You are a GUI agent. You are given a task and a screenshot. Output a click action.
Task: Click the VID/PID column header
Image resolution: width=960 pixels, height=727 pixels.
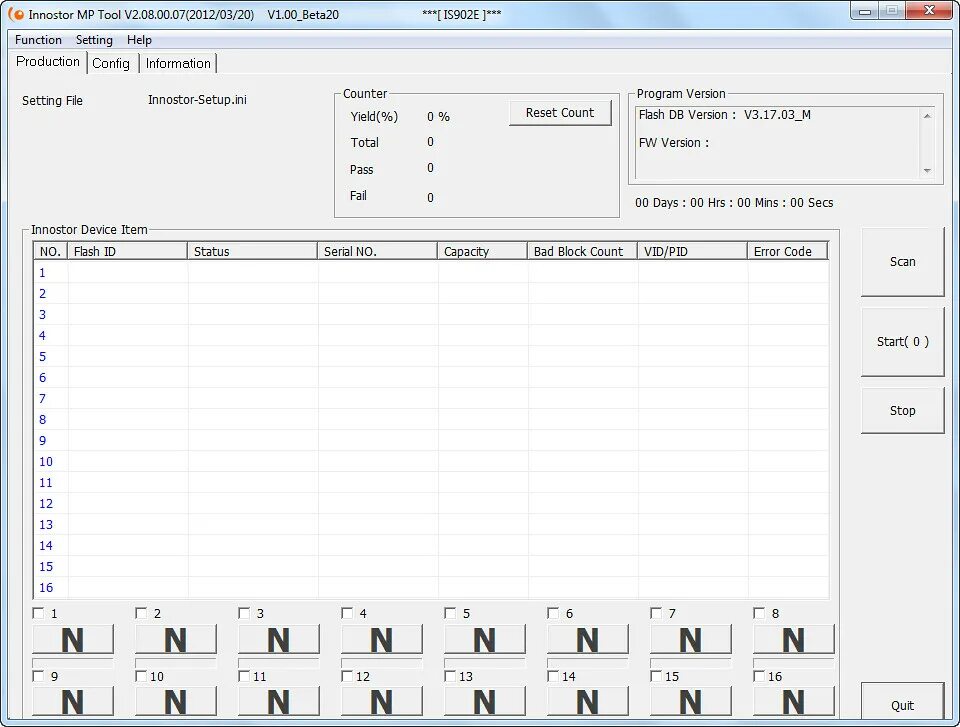click(692, 251)
